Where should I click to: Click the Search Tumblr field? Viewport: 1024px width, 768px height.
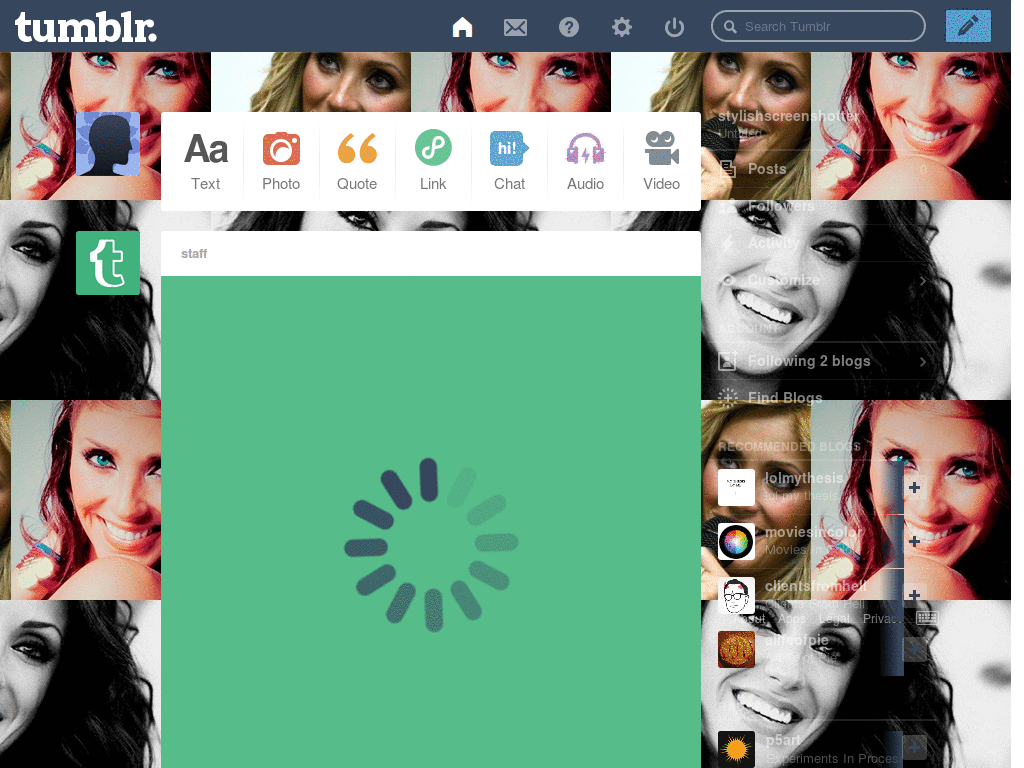pos(818,26)
